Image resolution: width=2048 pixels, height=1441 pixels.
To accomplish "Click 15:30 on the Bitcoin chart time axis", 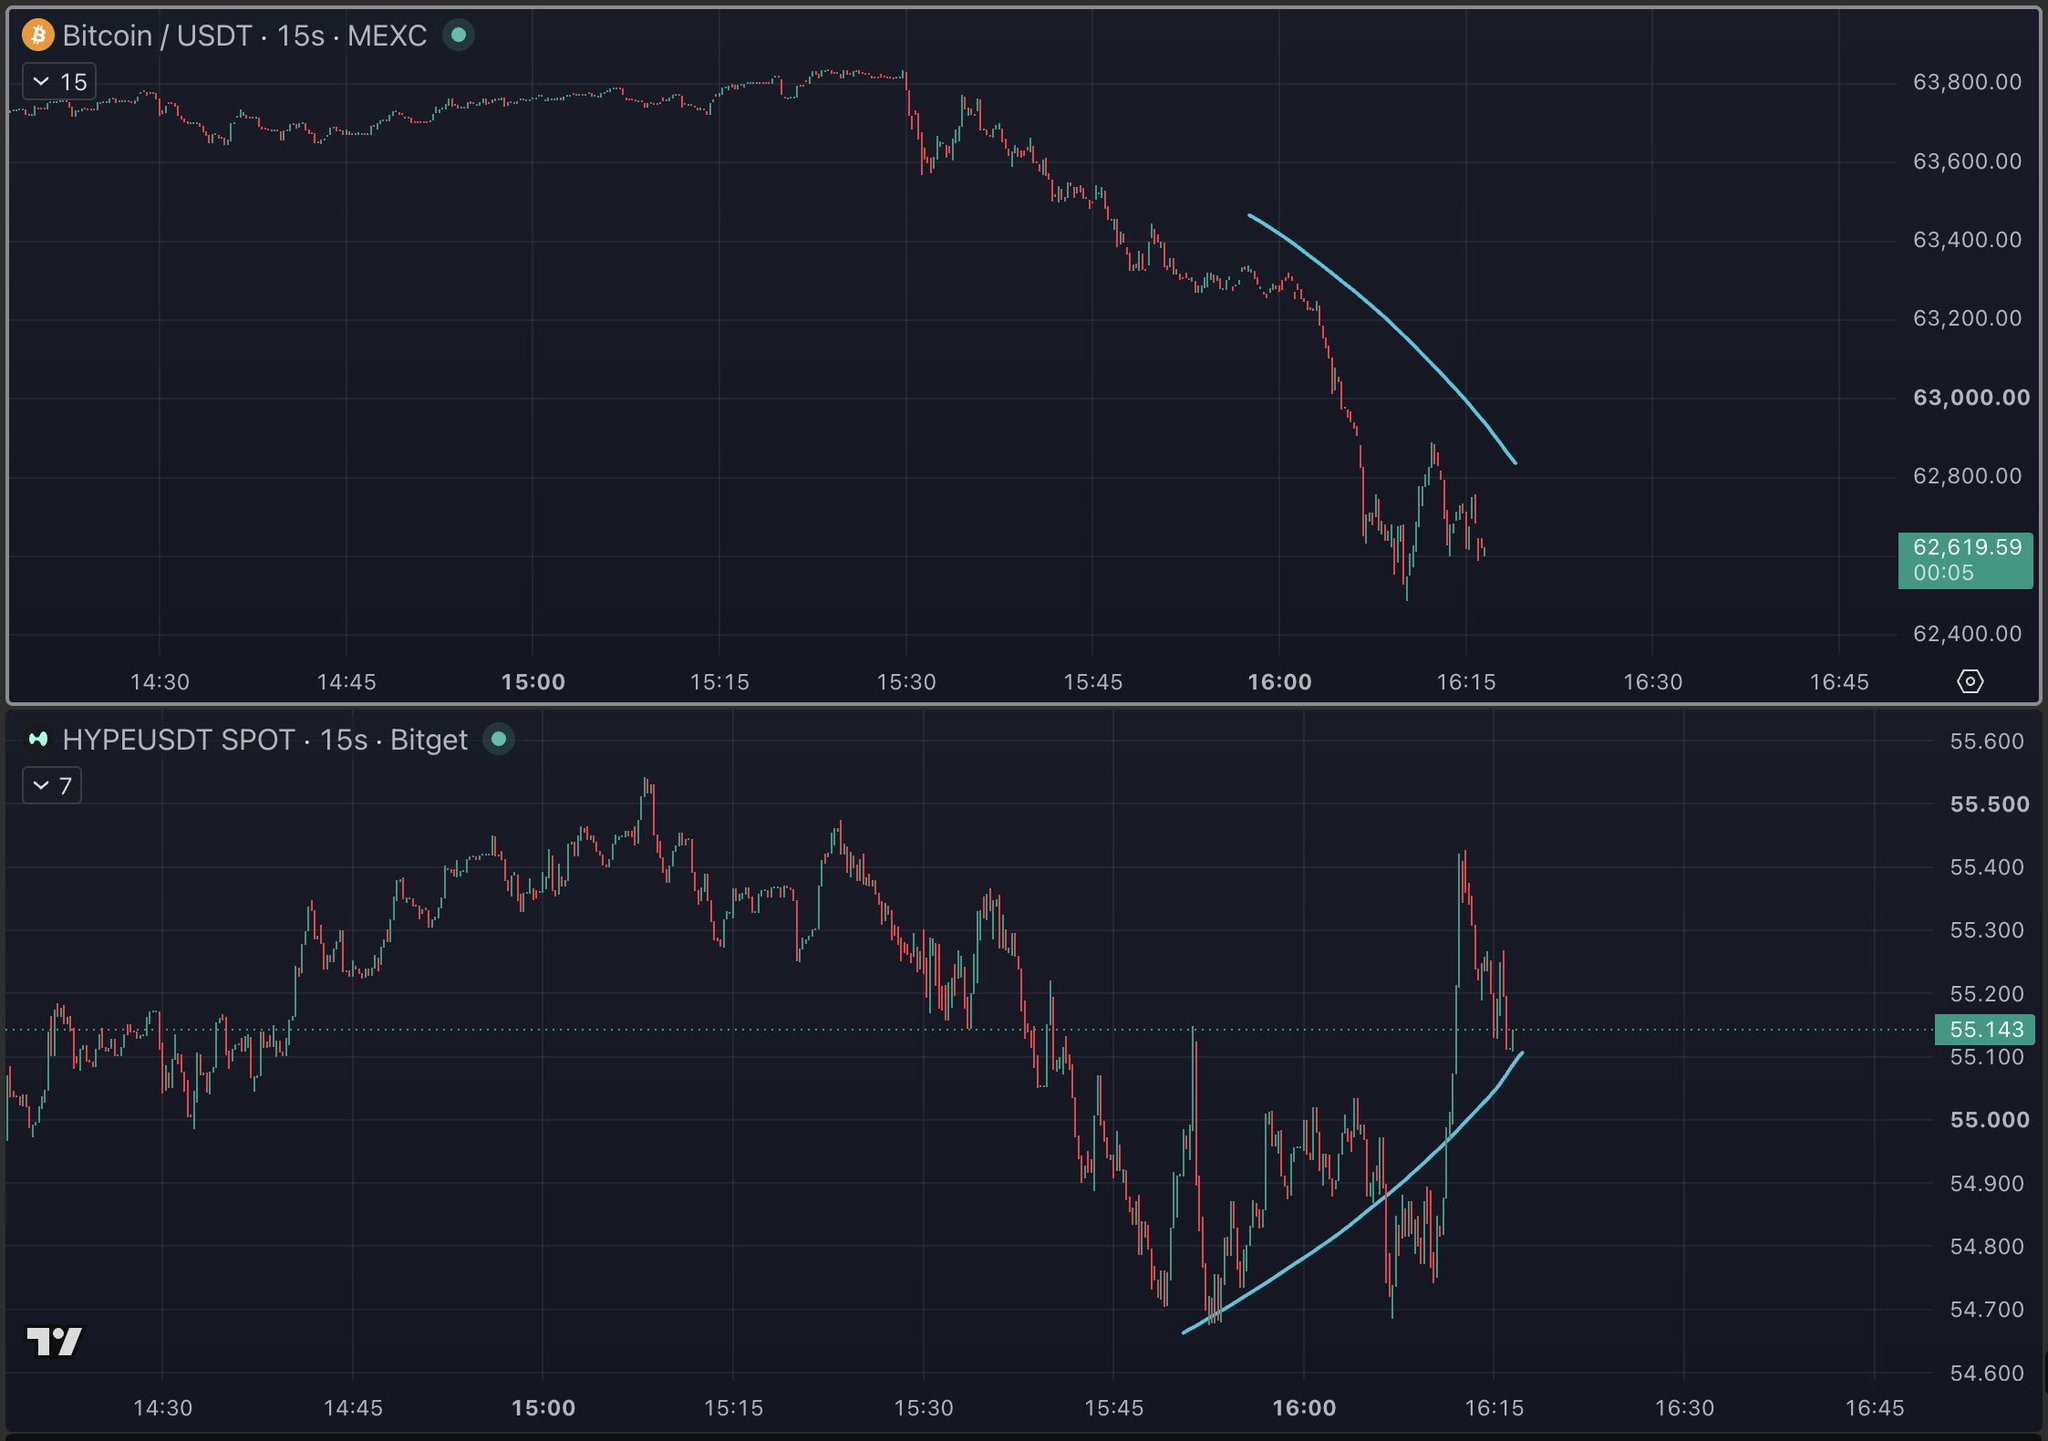I will [906, 682].
